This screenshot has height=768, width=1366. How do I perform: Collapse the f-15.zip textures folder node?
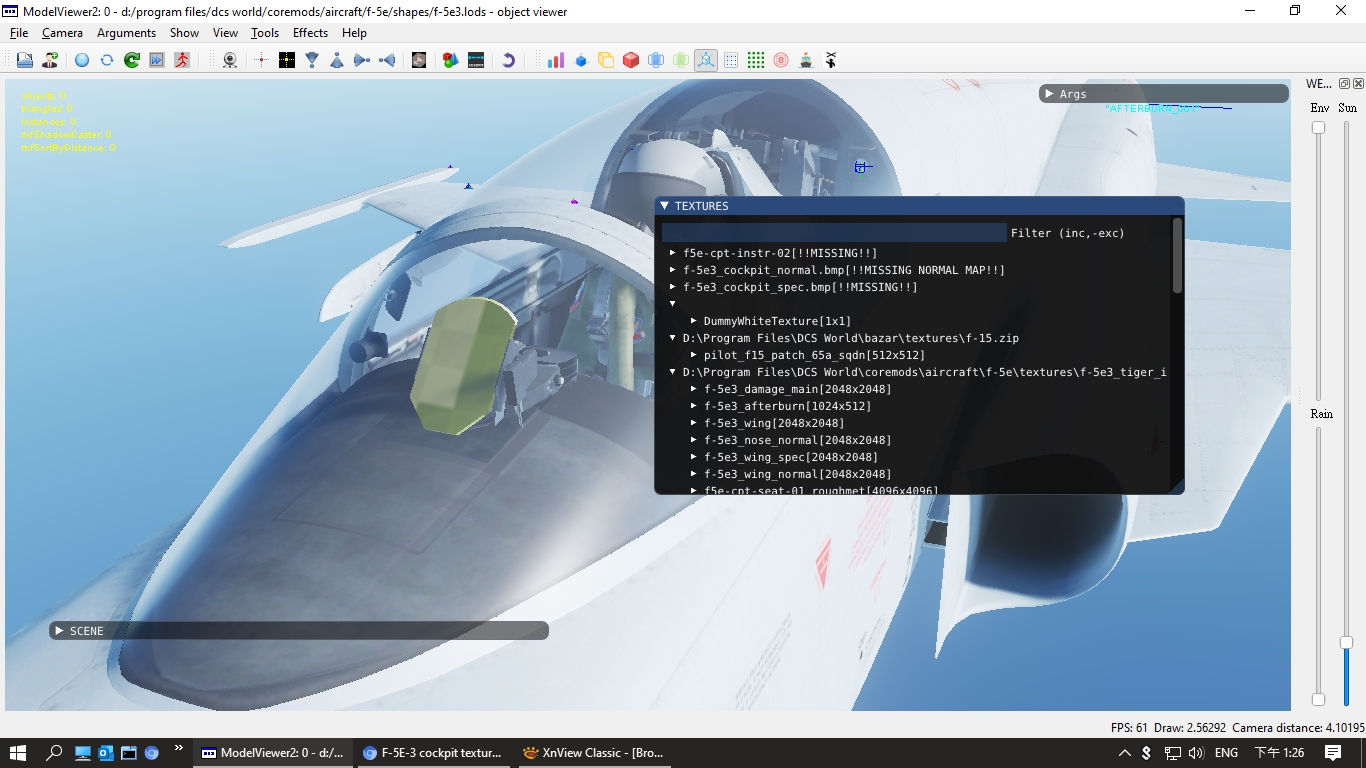[x=673, y=338]
